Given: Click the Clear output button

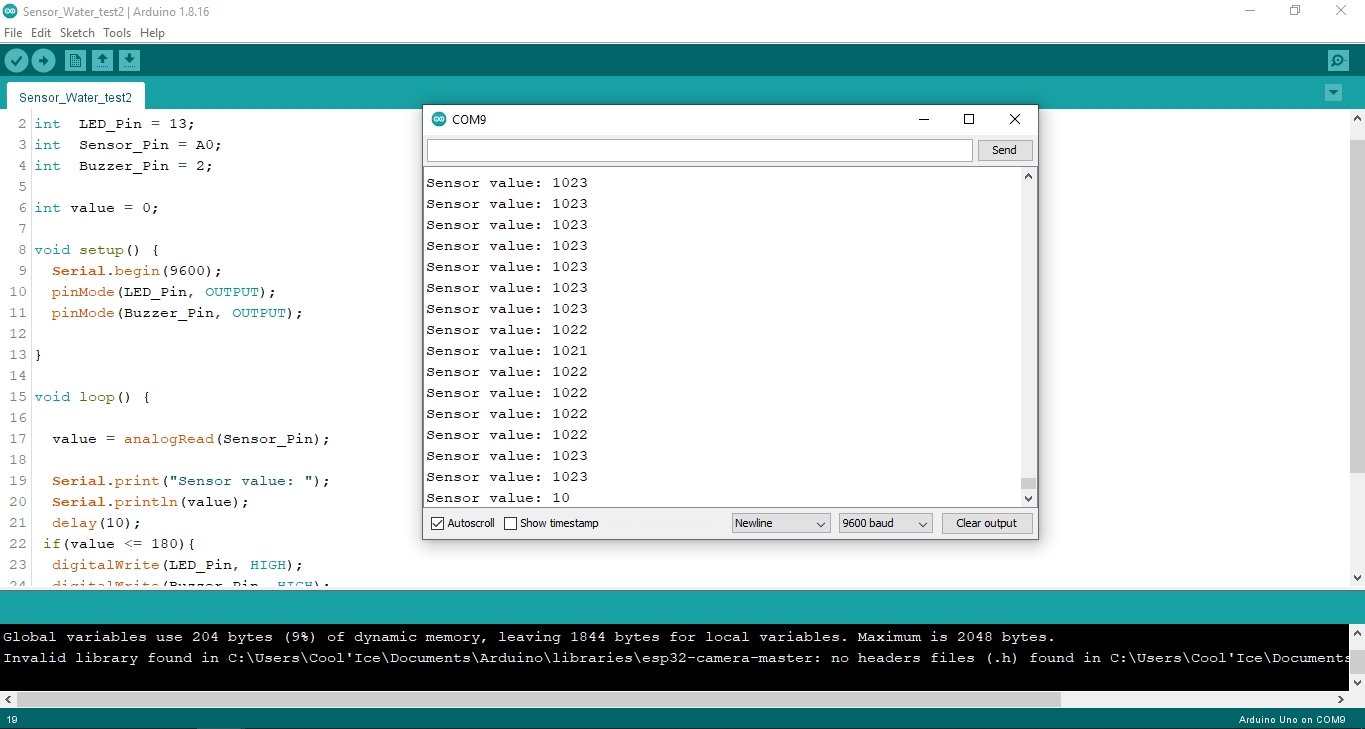Looking at the screenshot, I should point(987,523).
